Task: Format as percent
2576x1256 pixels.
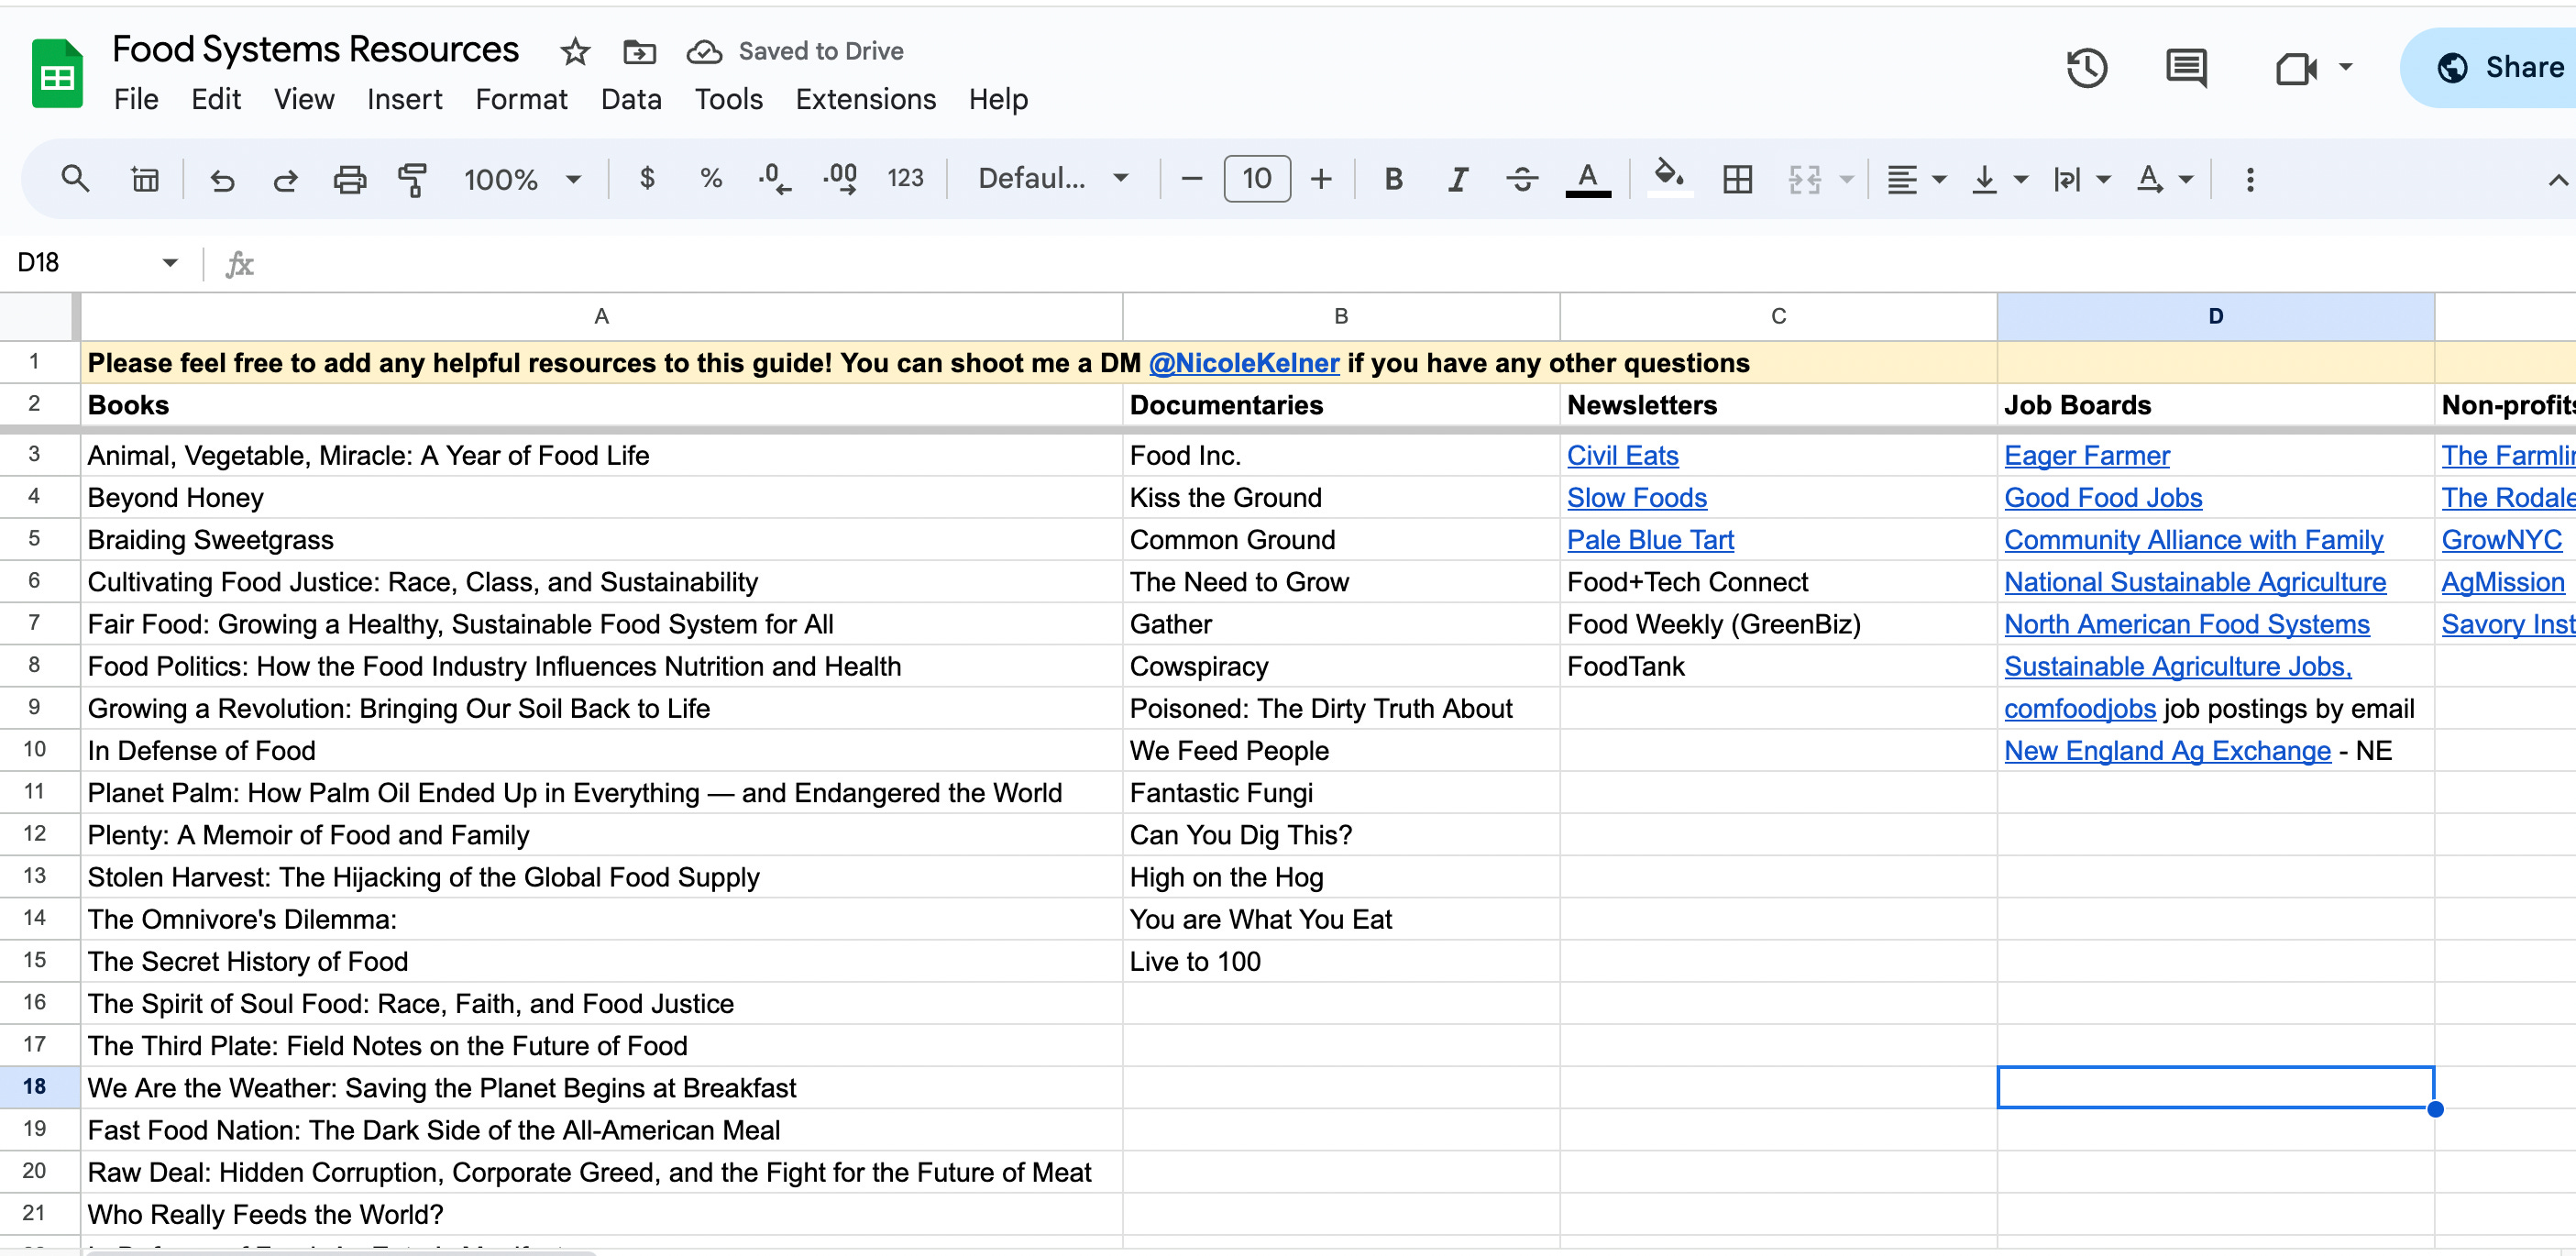Action: (711, 179)
